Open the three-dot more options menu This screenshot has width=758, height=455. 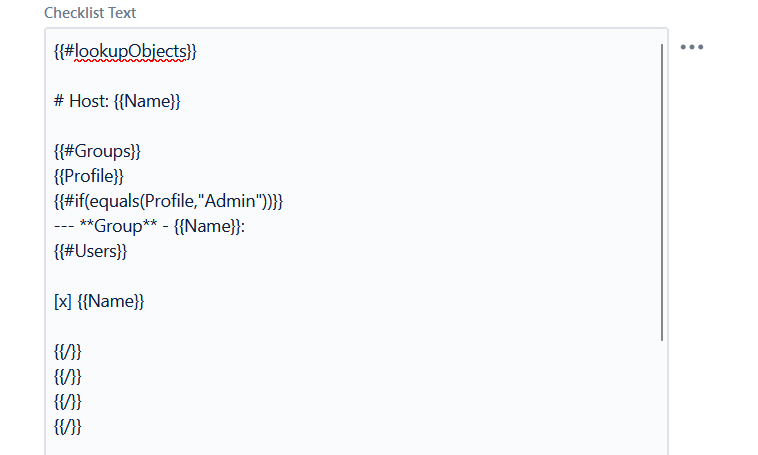tap(692, 47)
